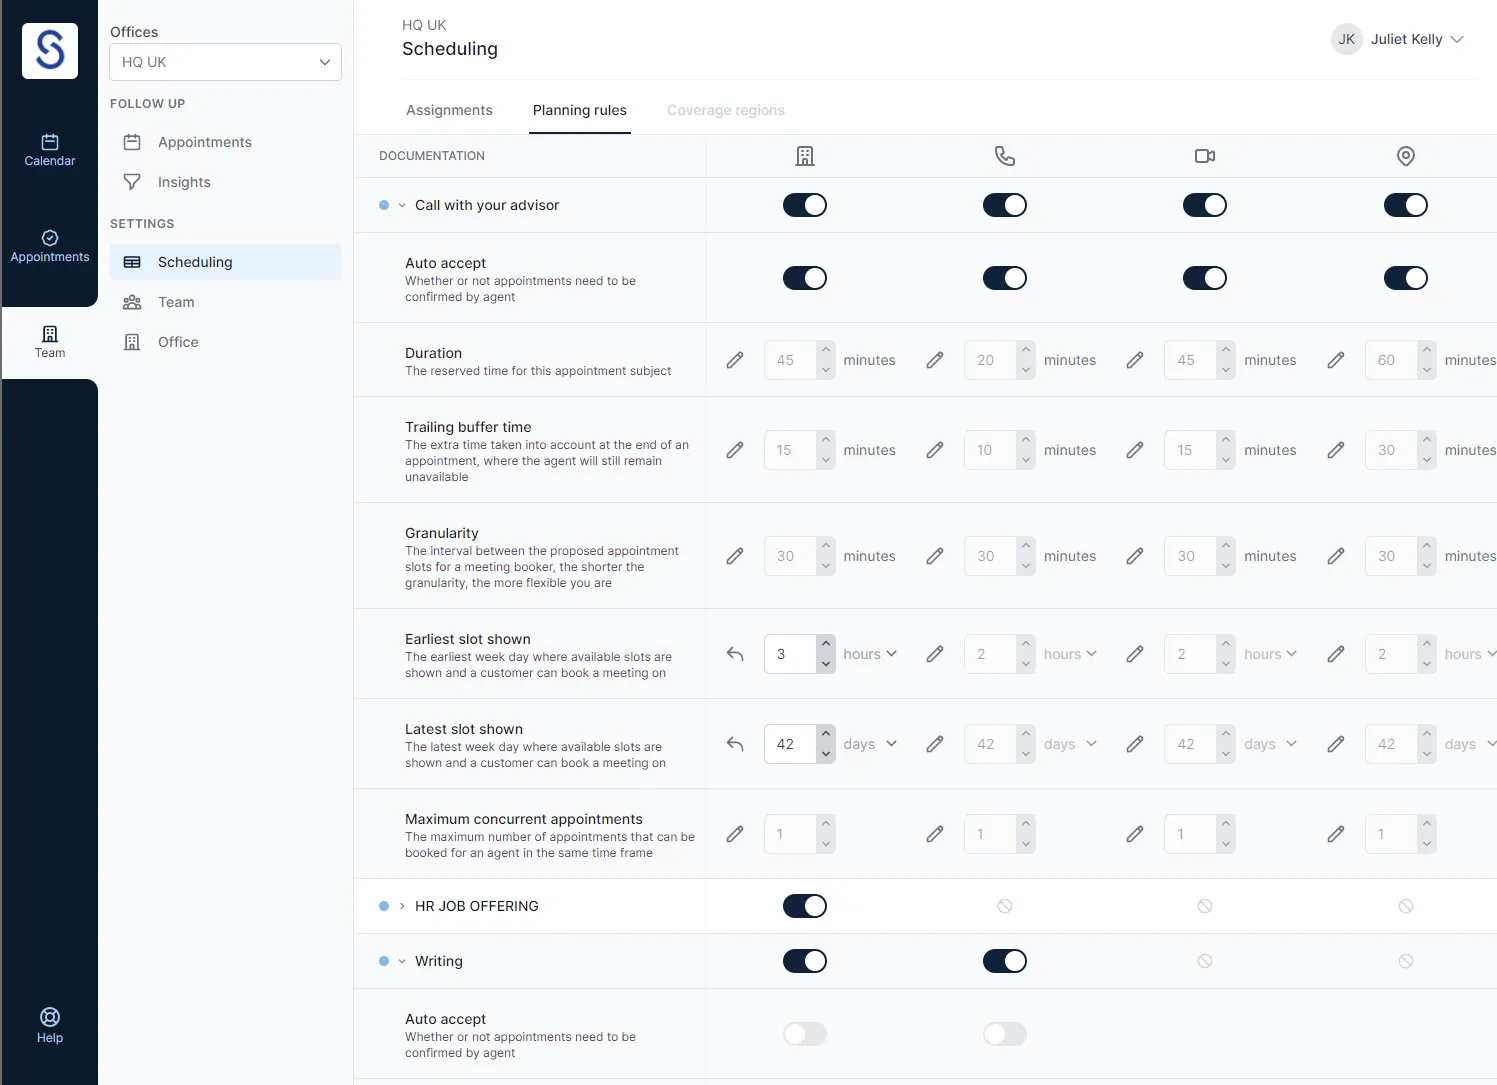Image resolution: width=1497 pixels, height=1085 pixels.
Task: Click the location pin column icon
Action: (x=1406, y=156)
